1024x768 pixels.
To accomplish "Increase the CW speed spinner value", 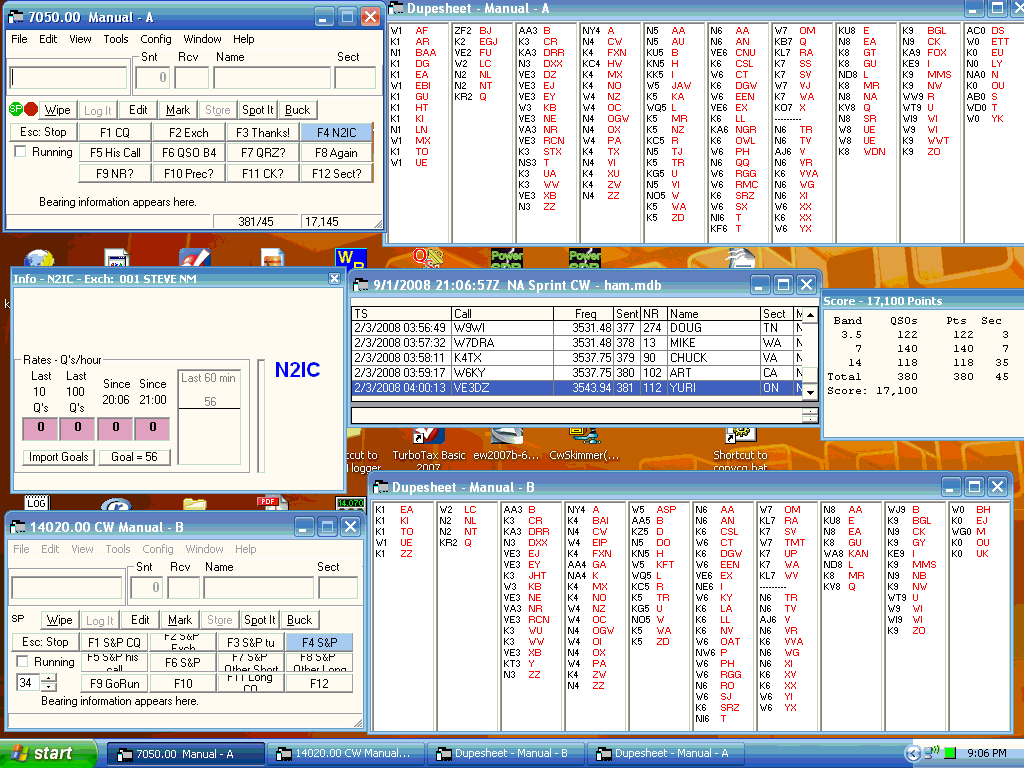I will pos(51,677).
